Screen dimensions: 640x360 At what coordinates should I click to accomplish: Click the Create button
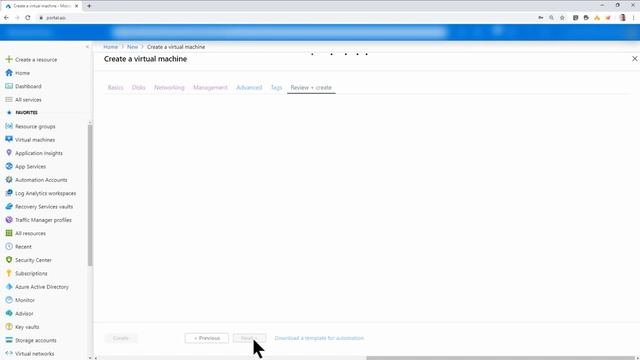[x=121, y=338]
